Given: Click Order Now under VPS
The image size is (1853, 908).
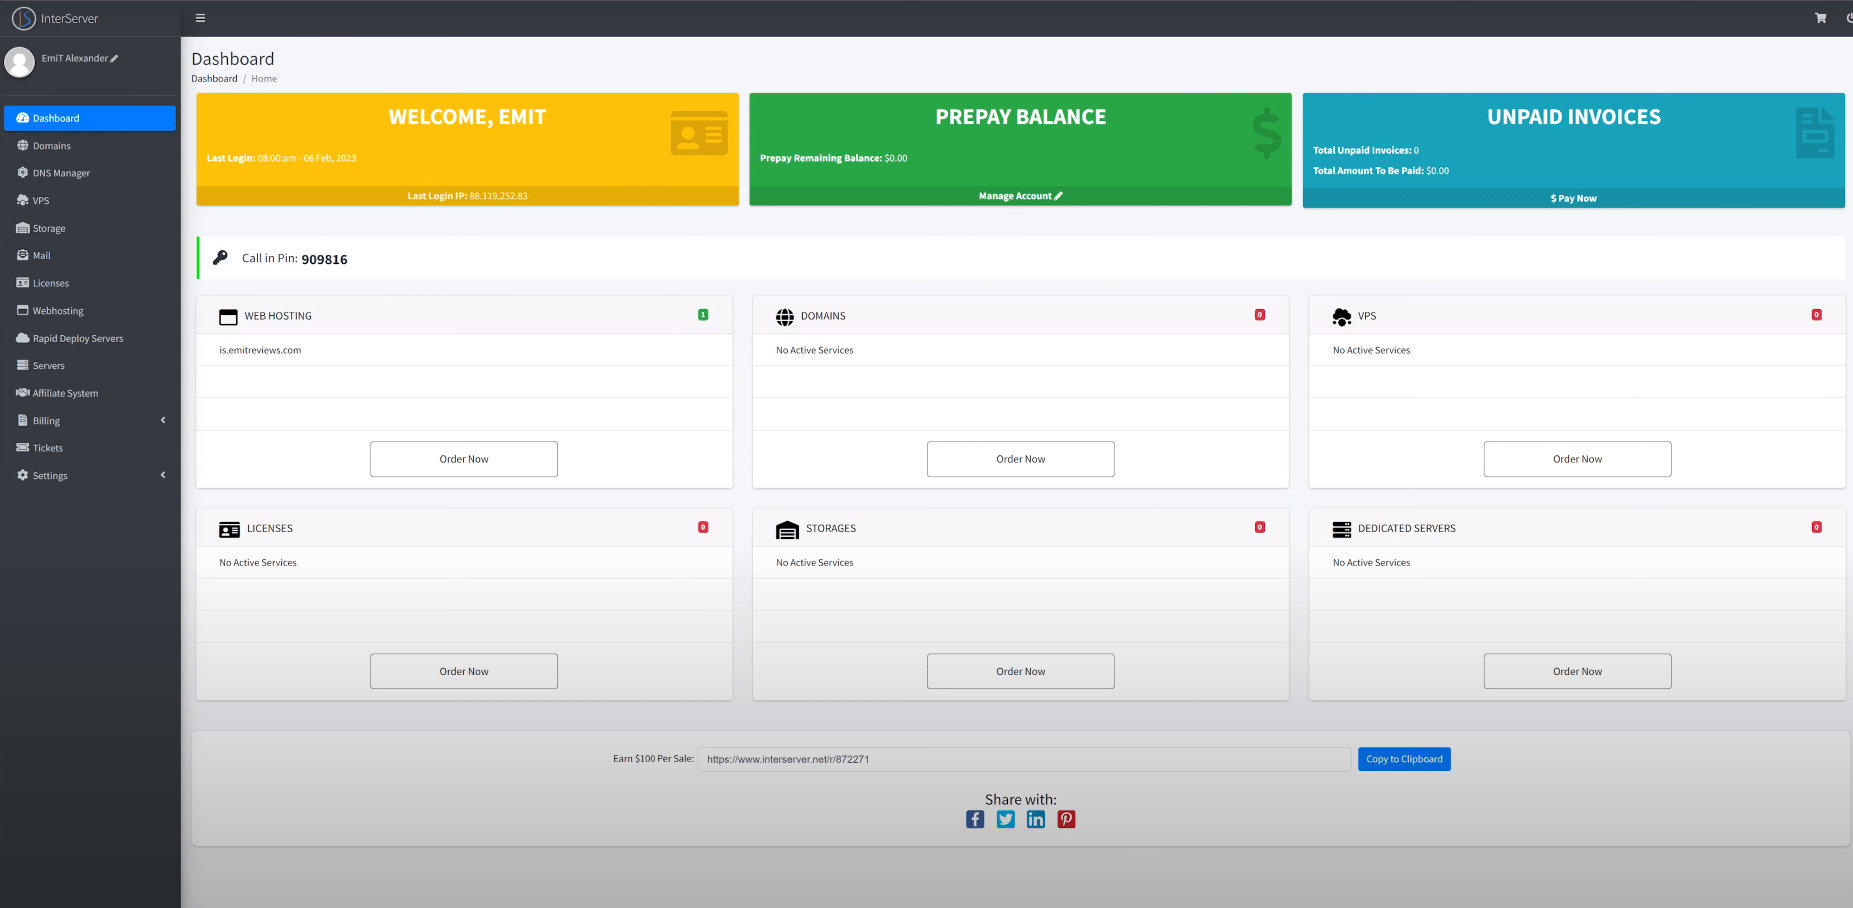Looking at the screenshot, I should coord(1577,459).
